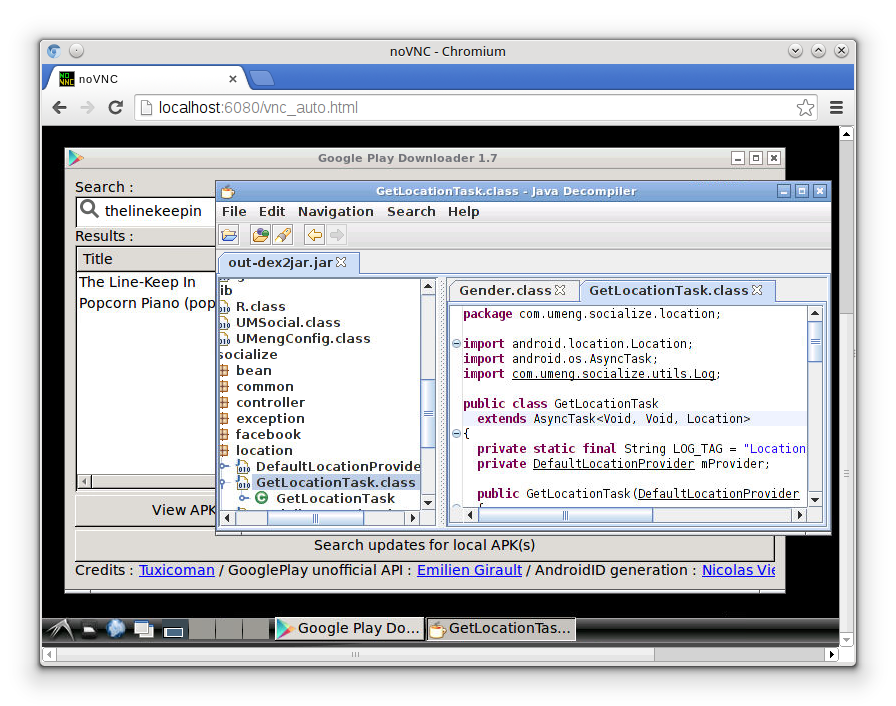
Task: Click the facebook package icon
Action: 225,435
